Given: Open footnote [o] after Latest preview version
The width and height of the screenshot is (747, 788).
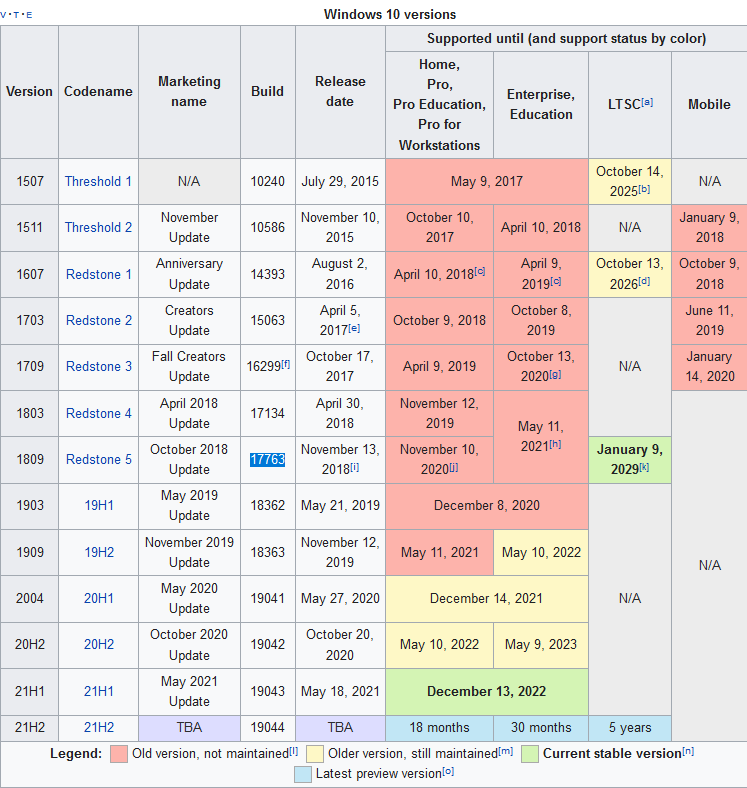Looking at the screenshot, I should pyautogui.click(x=448, y=771).
